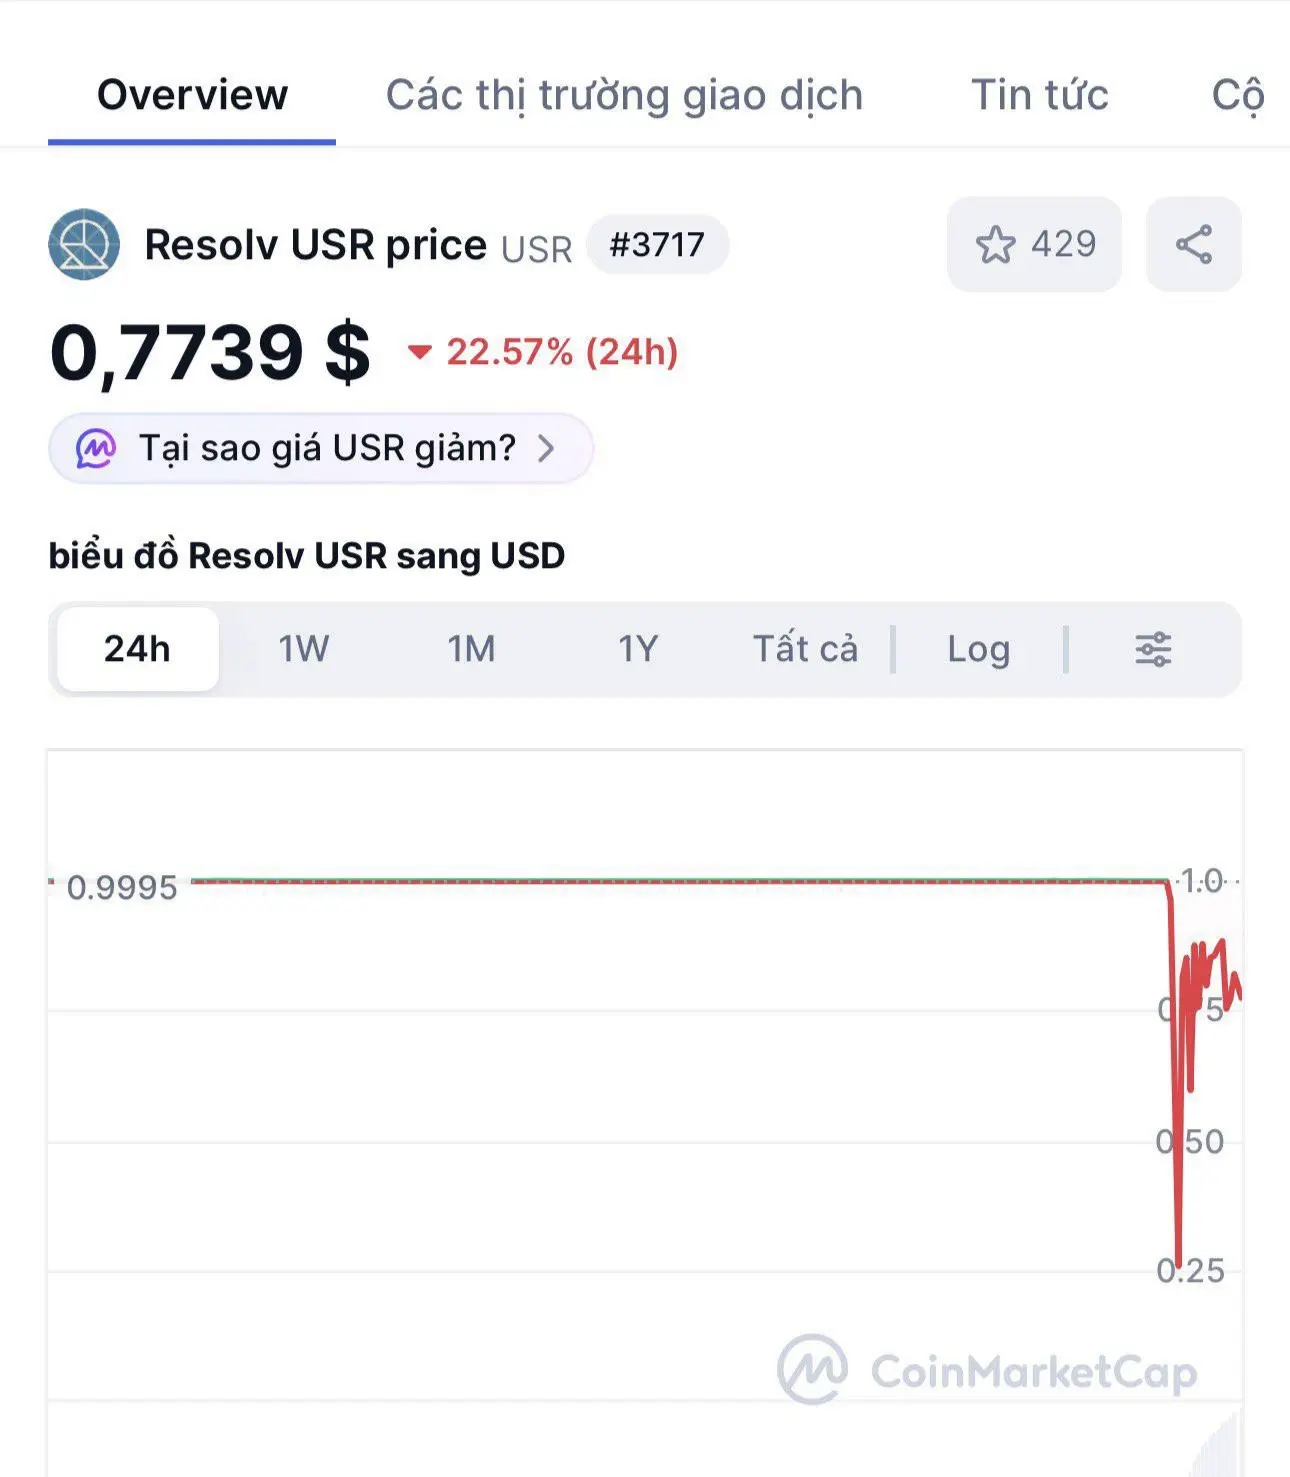The width and height of the screenshot is (1290, 1477).
Task: Show the 'Tất cả' full history range
Action: pos(805,649)
